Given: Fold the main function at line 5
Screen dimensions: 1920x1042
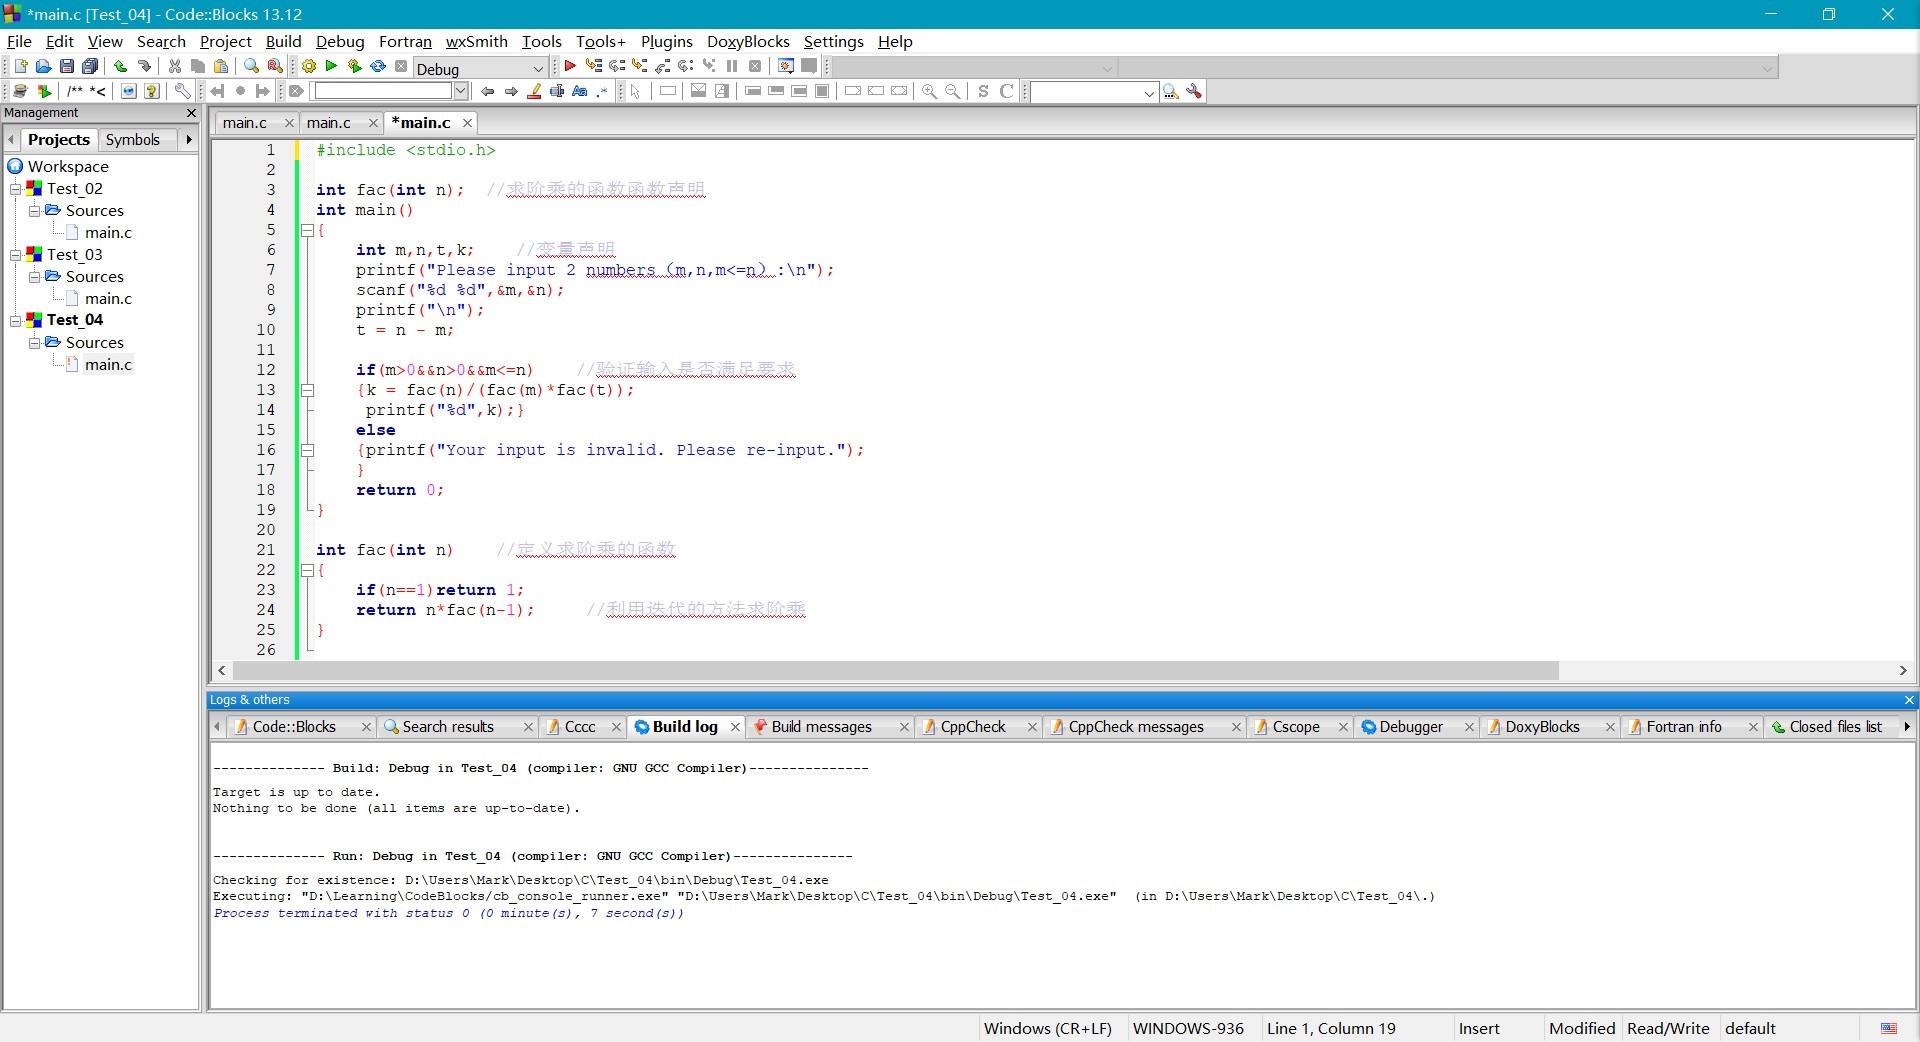Looking at the screenshot, I should [308, 230].
